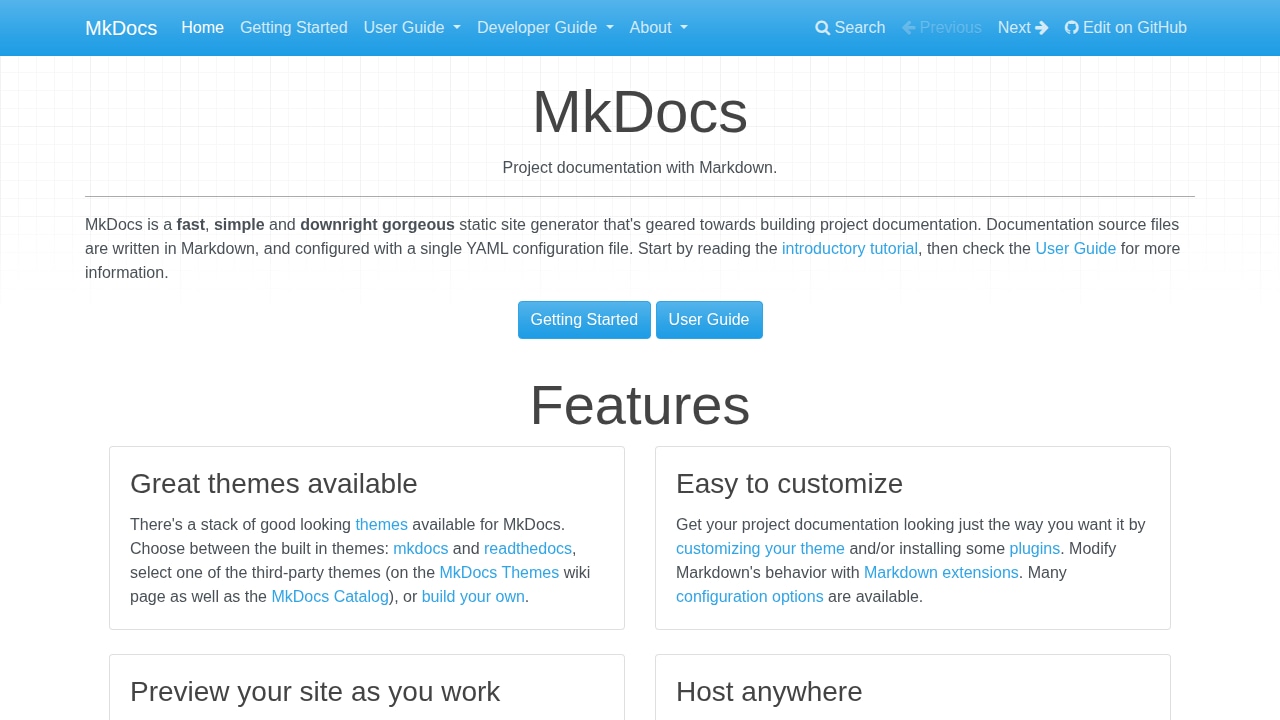Click the Features heading
The image size is (1280, 720).
640,405
